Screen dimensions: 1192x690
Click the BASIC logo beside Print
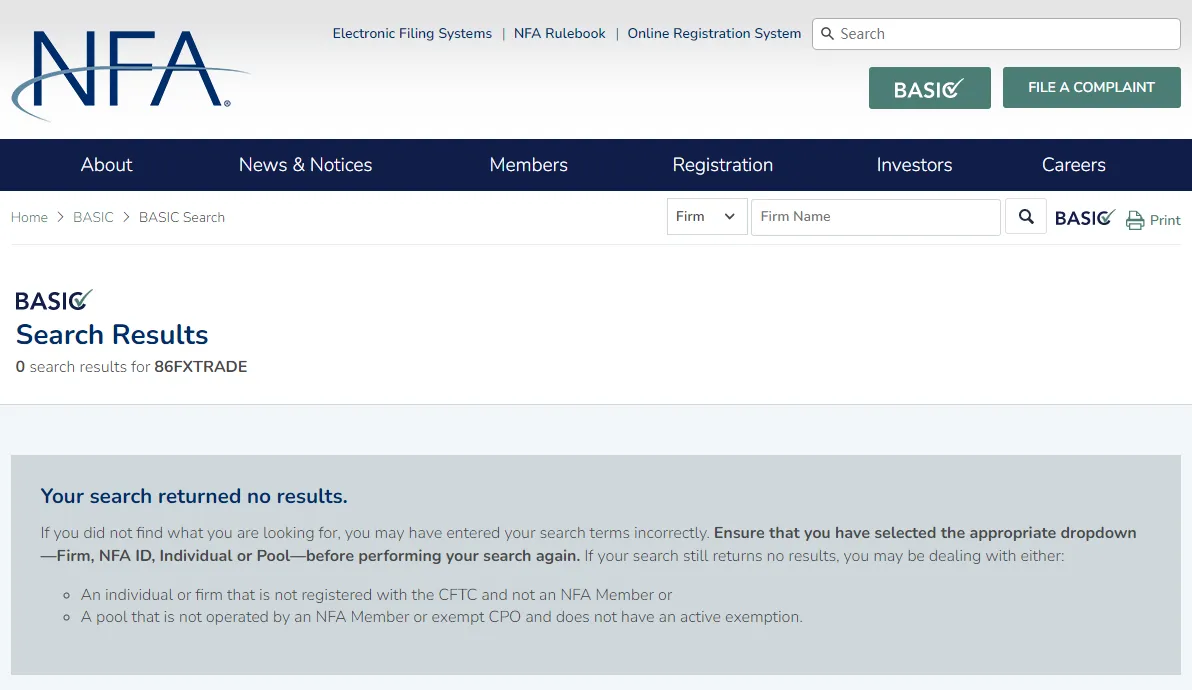coord(1085,218)
